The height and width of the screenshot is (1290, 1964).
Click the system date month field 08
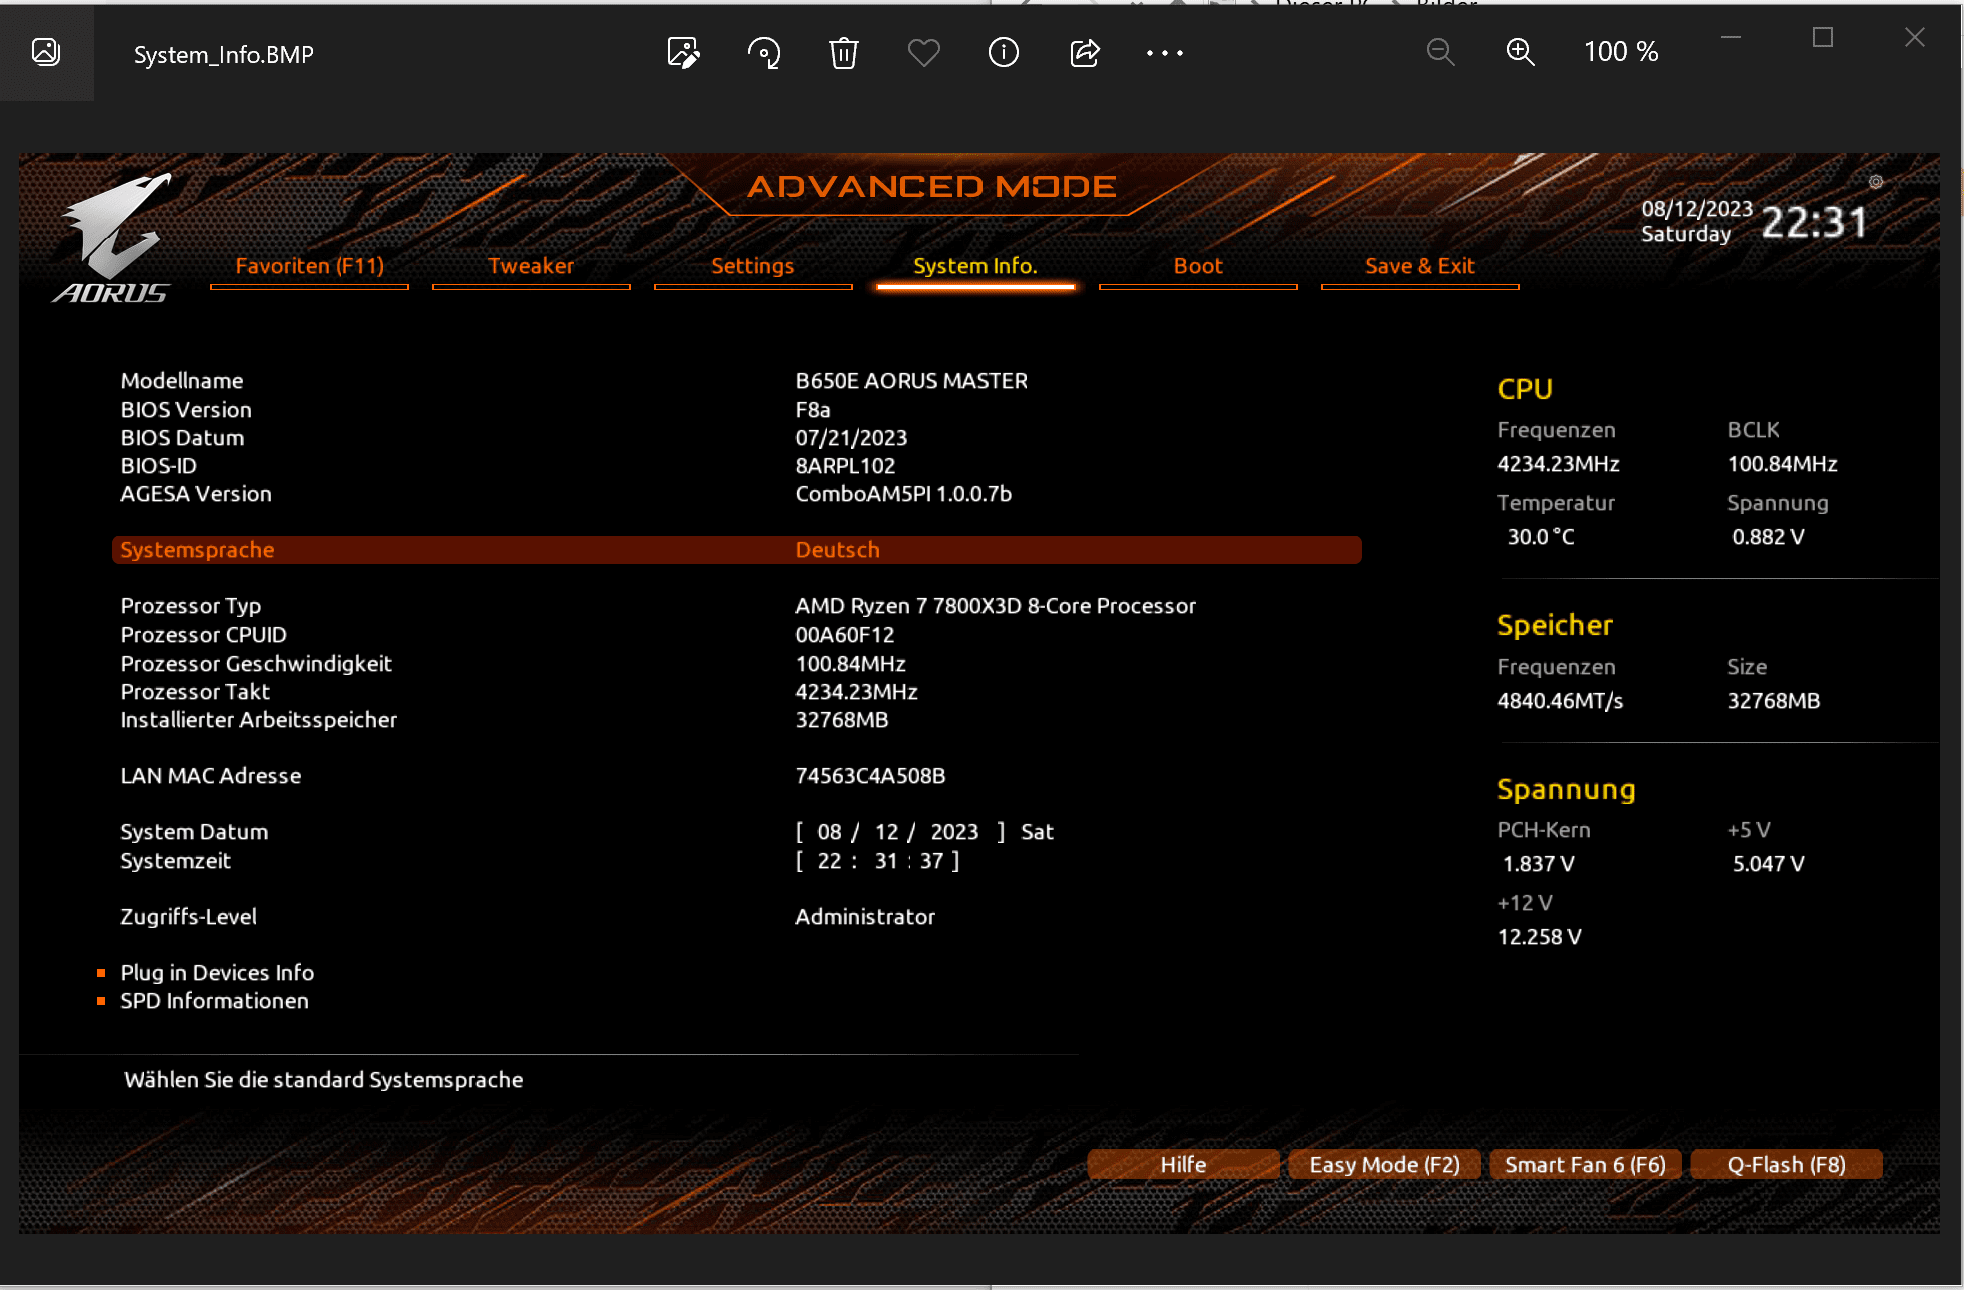point(829,832)
